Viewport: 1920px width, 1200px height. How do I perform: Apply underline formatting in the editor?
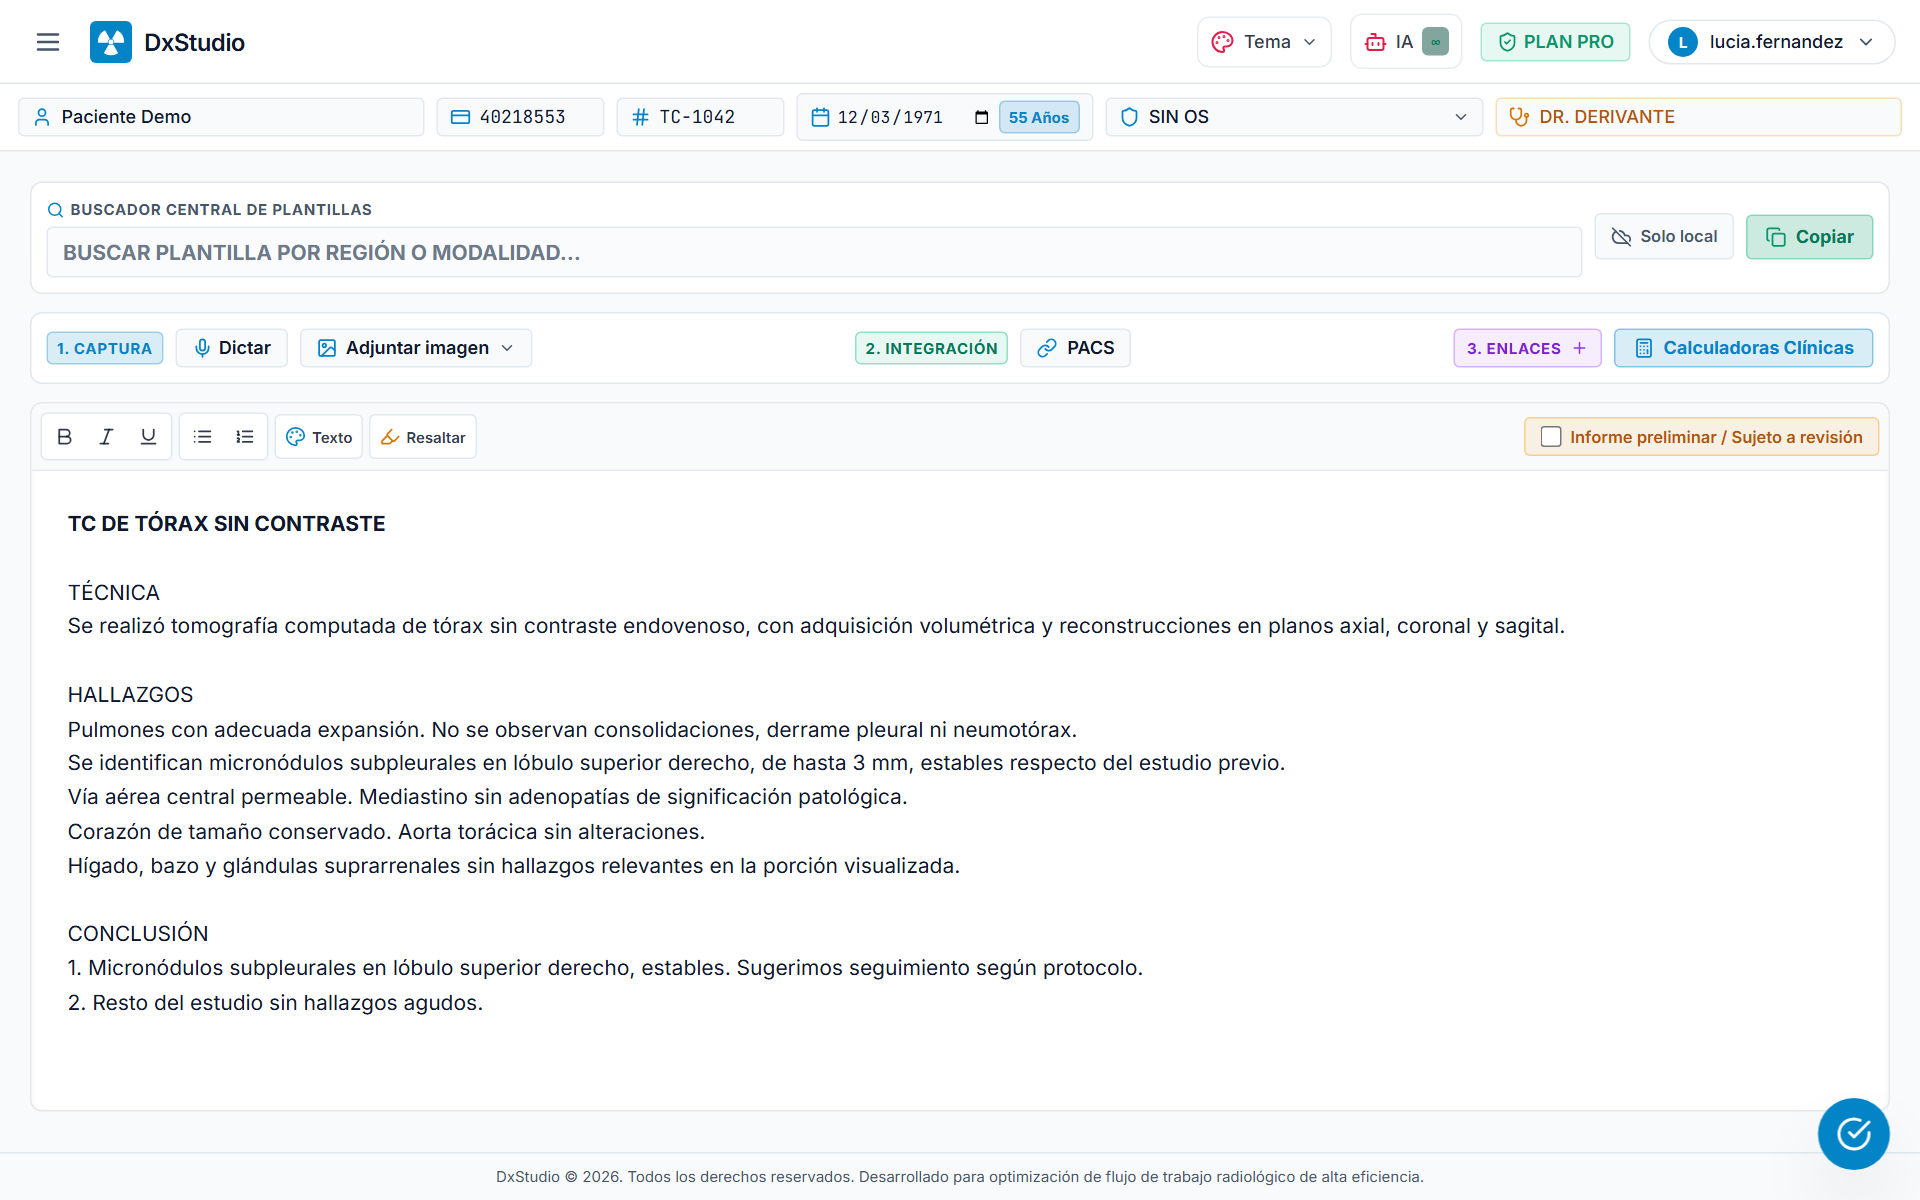pyautogui.click(x=148, y=437)
